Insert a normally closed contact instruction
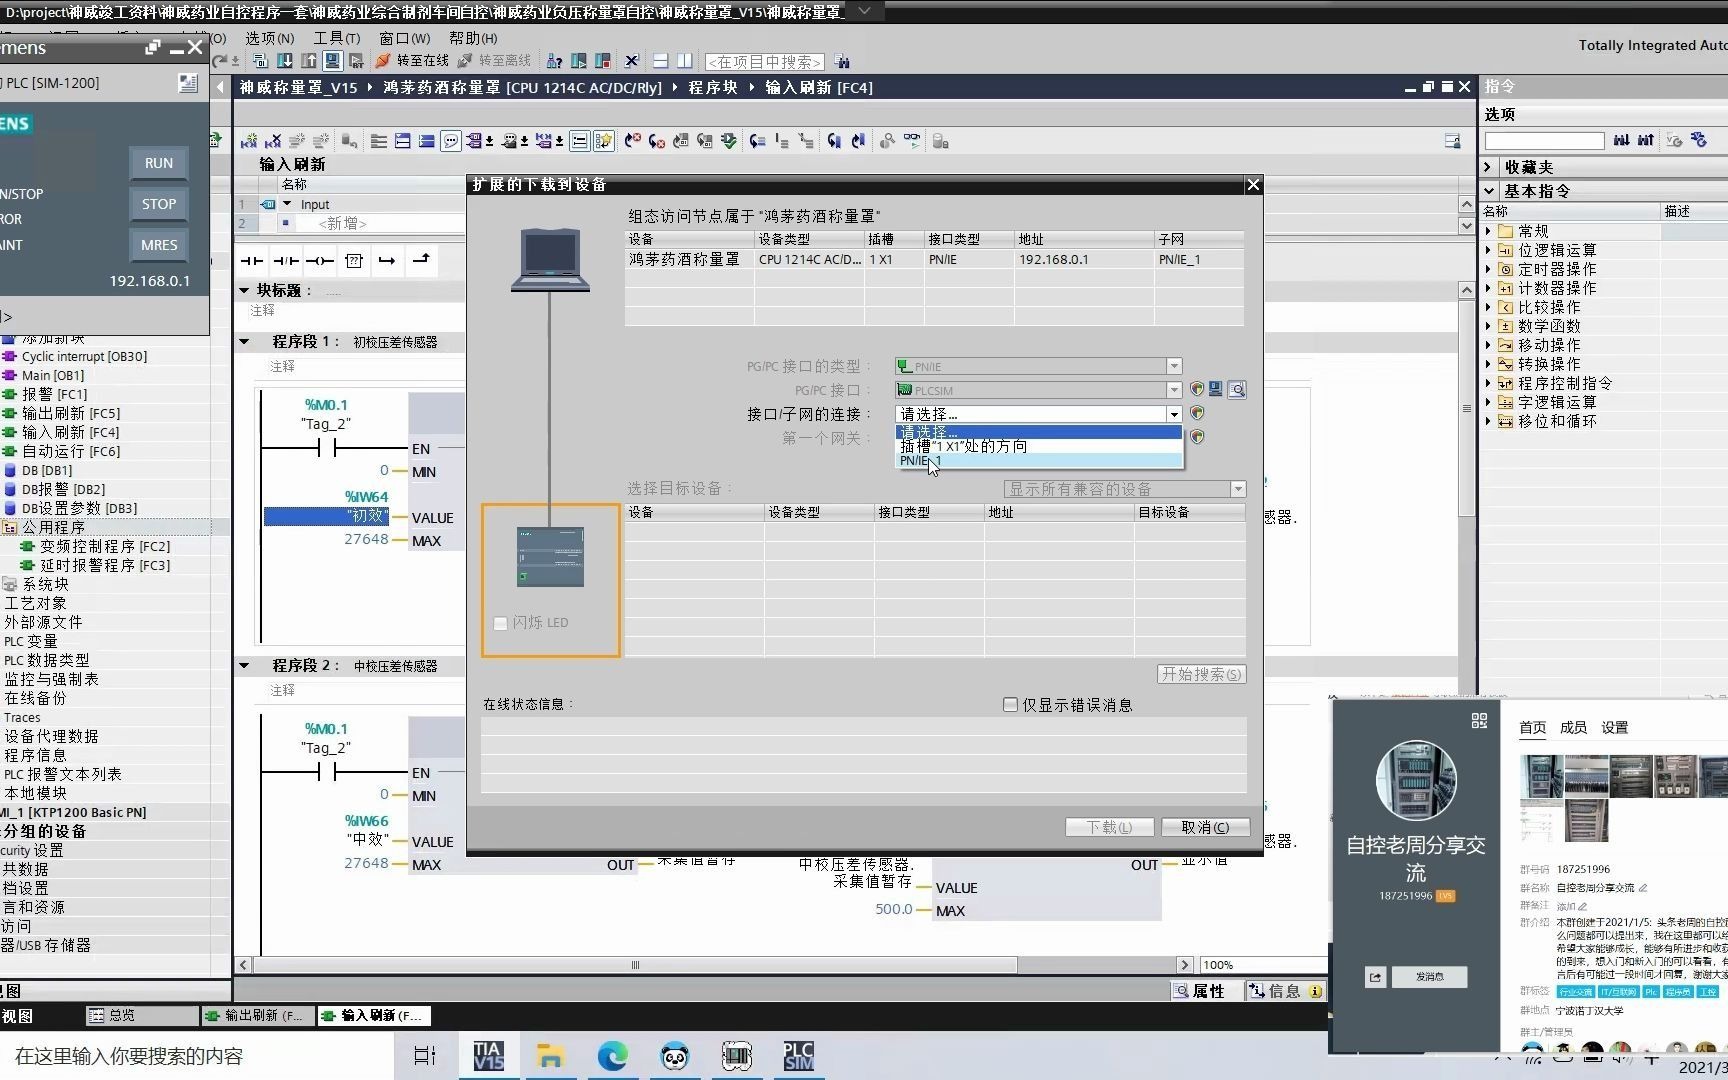Viewport: 1728px width, 1080px height. (x=286, y=261)
